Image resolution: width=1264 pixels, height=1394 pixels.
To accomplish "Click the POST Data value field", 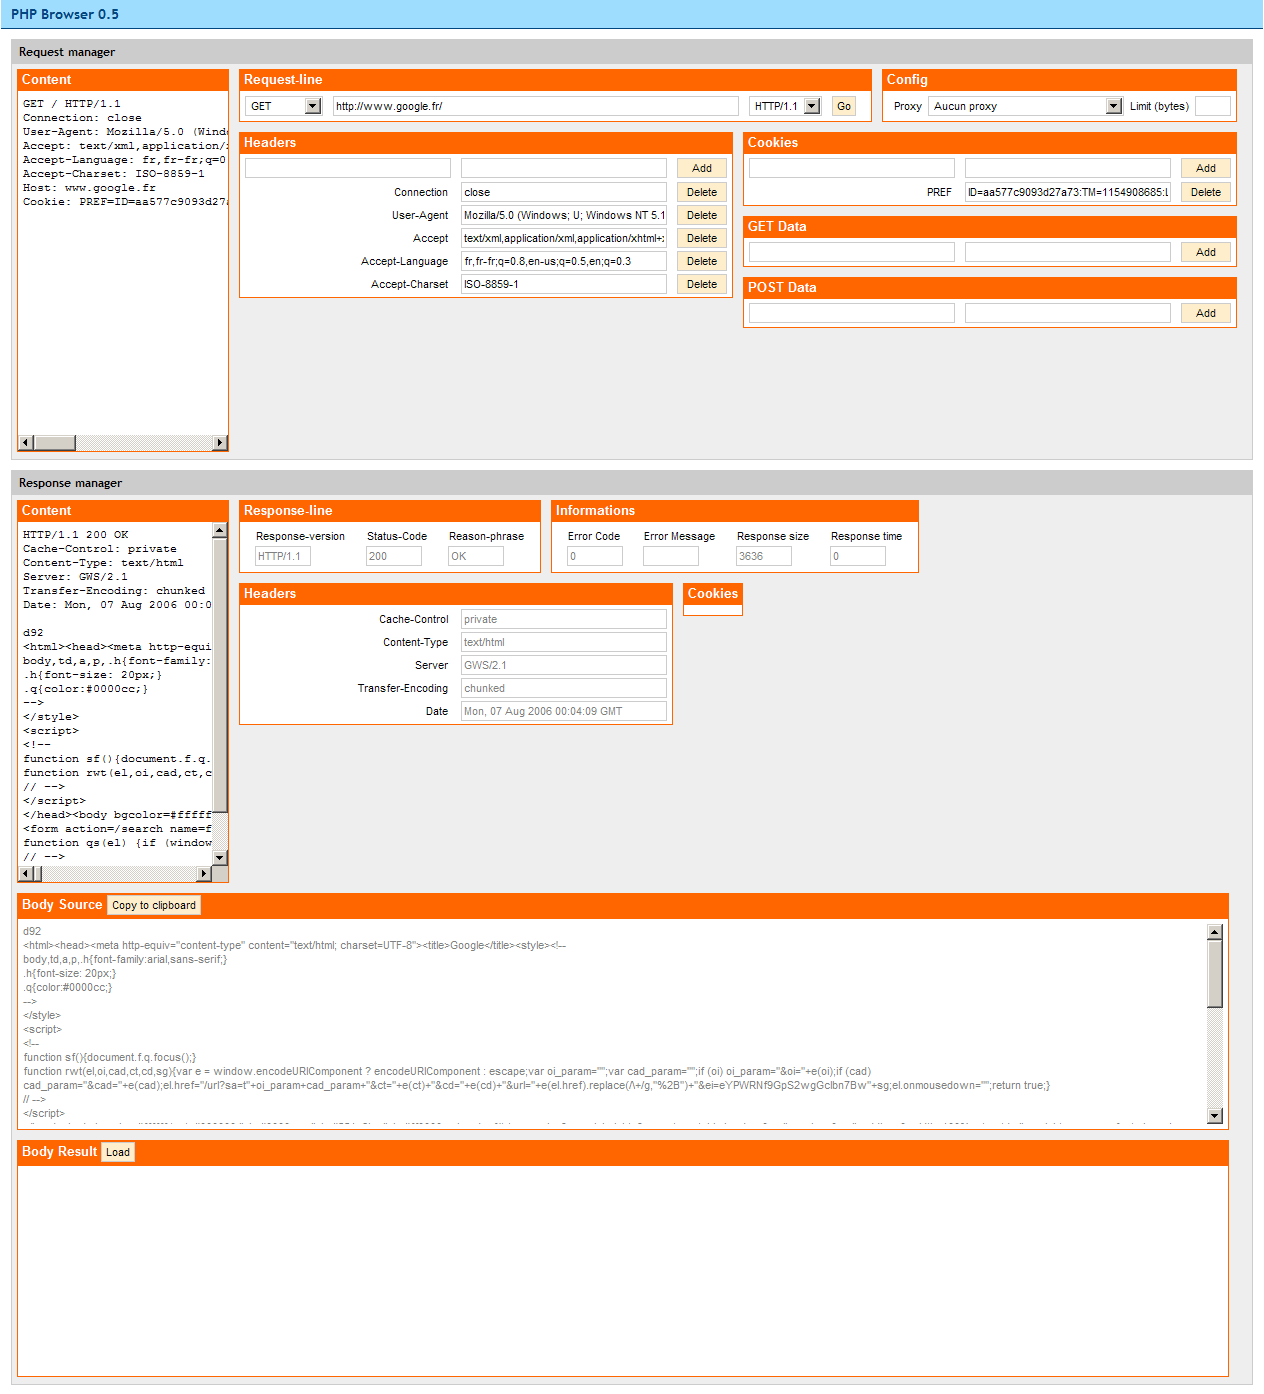I will [1068, 313].
